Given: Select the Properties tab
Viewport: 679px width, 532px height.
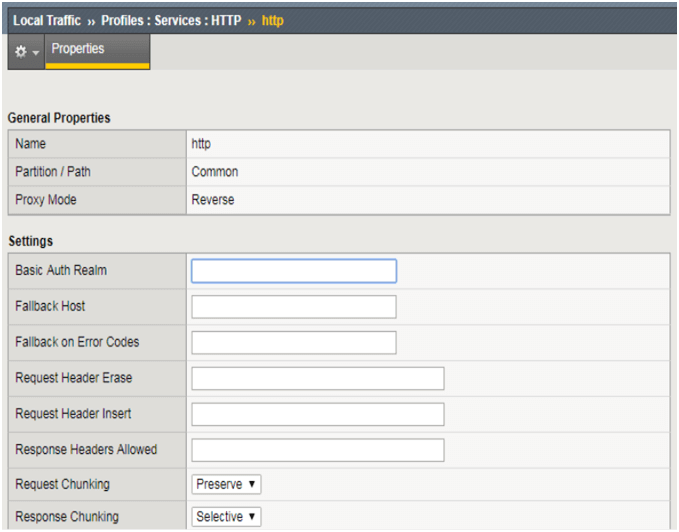Looking at the screenshot, I should click(97, 52).
